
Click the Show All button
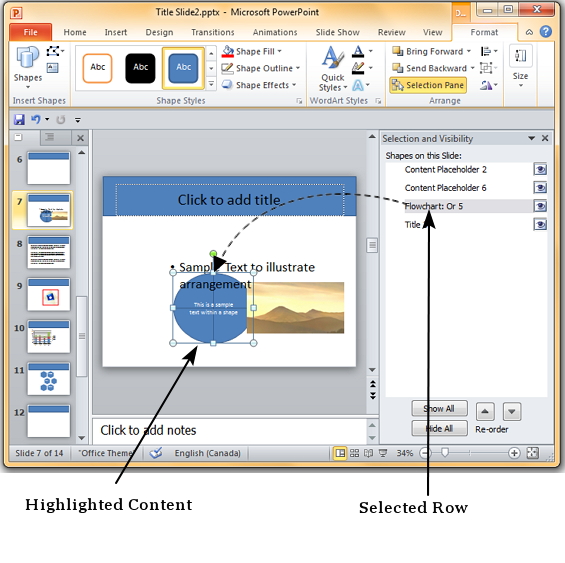(440, 408)
